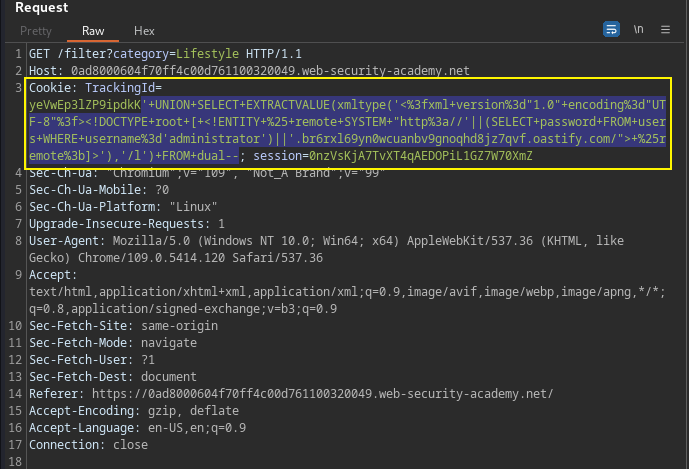Click the TrackingId value yeVwEp3lZP9ipdkK
The width and height of the screenshot is (689, 469).
point(85,105)
